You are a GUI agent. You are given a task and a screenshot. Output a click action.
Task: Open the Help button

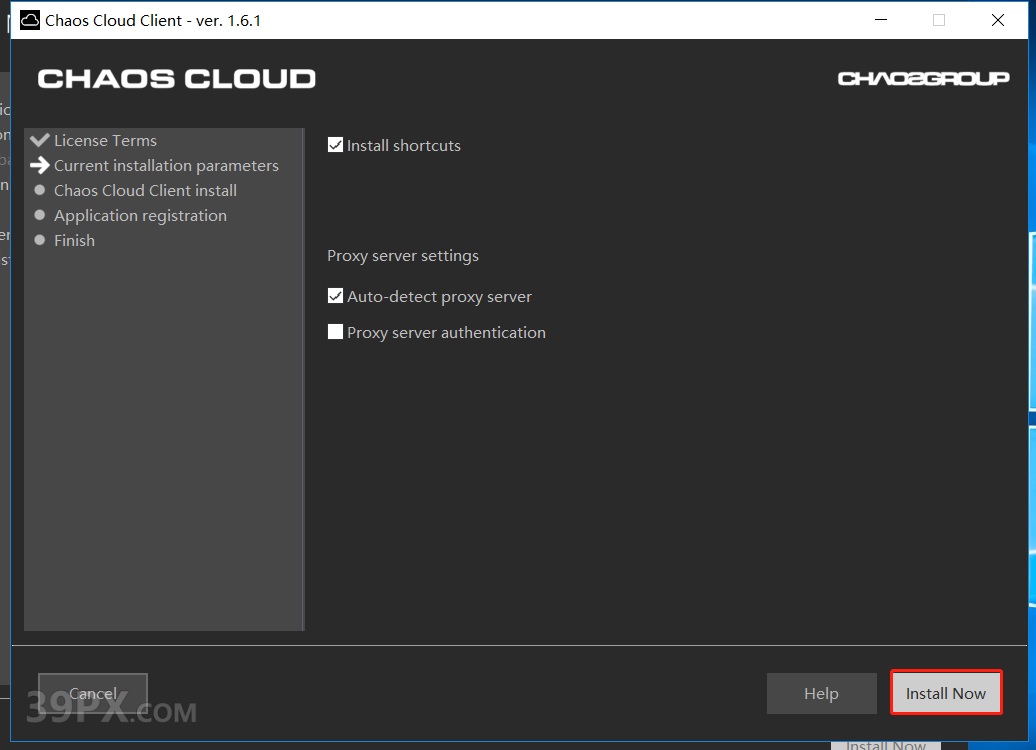(821, 693)
